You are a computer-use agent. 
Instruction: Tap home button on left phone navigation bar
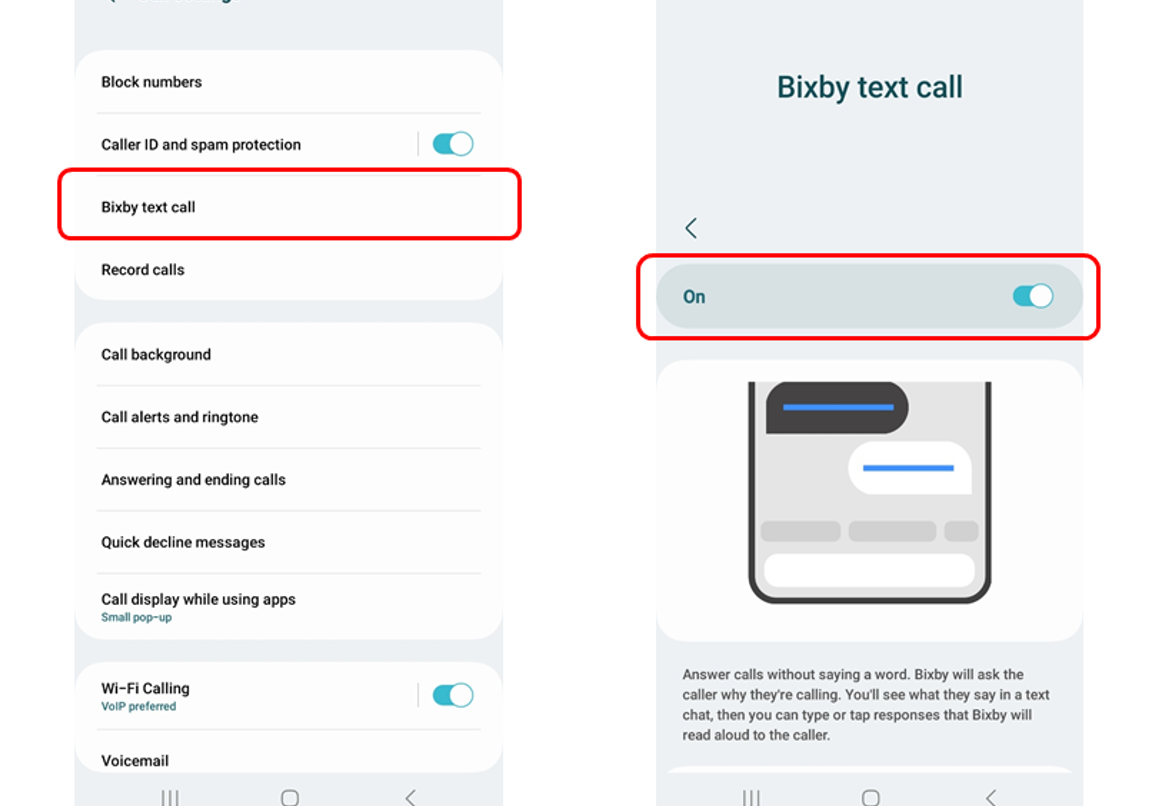(x=290, y=798)
